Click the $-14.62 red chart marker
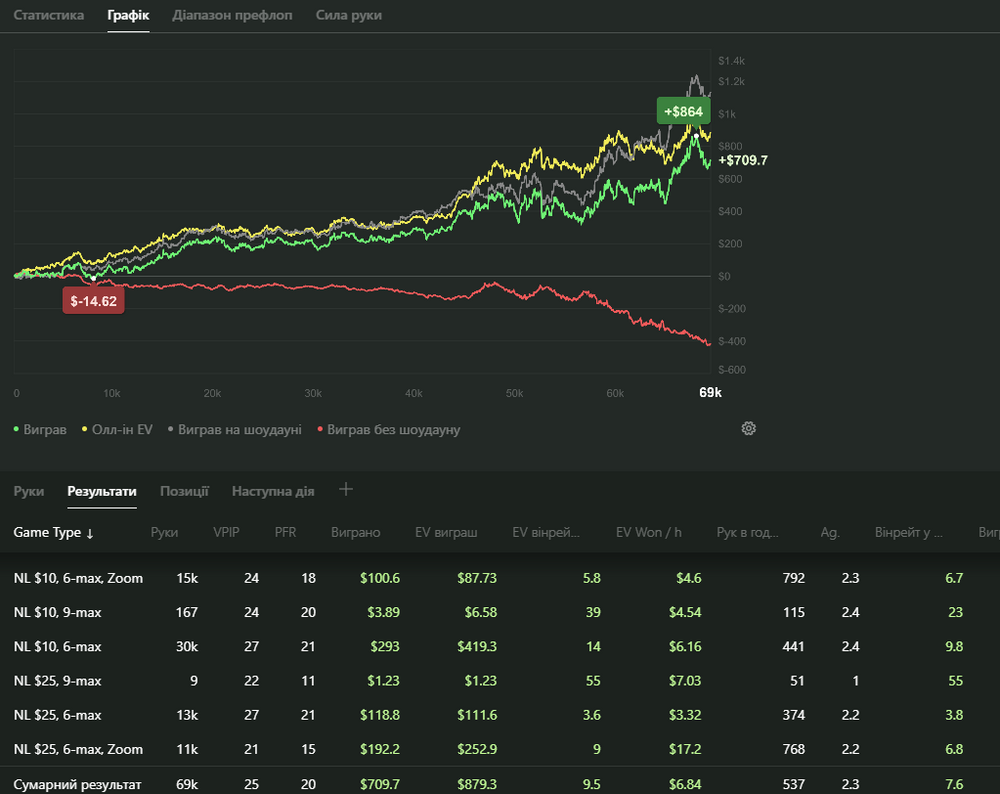The height and width of the screenshot is (794, 1000). 93,300
